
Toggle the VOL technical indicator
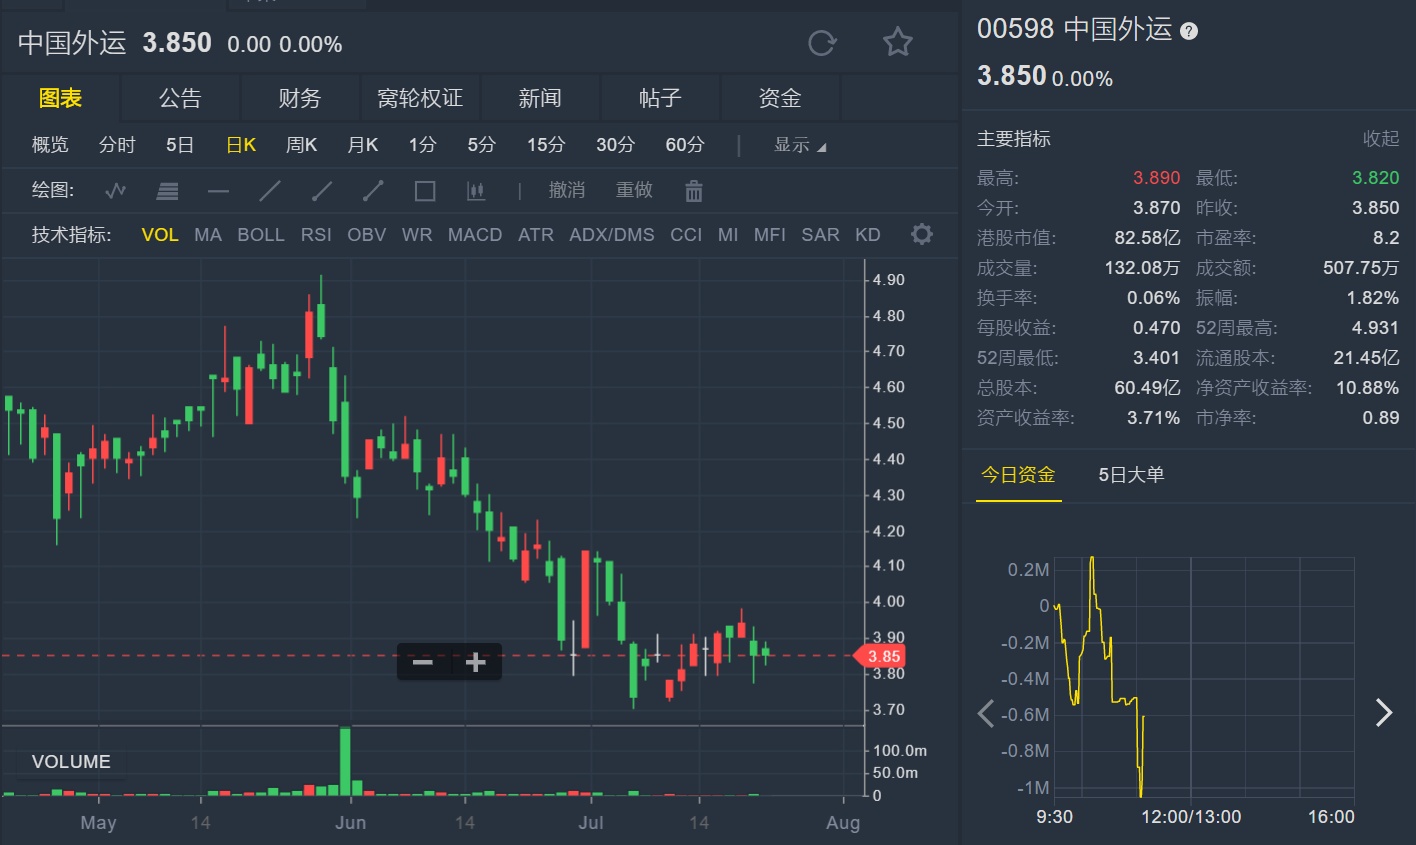point(160,235)
